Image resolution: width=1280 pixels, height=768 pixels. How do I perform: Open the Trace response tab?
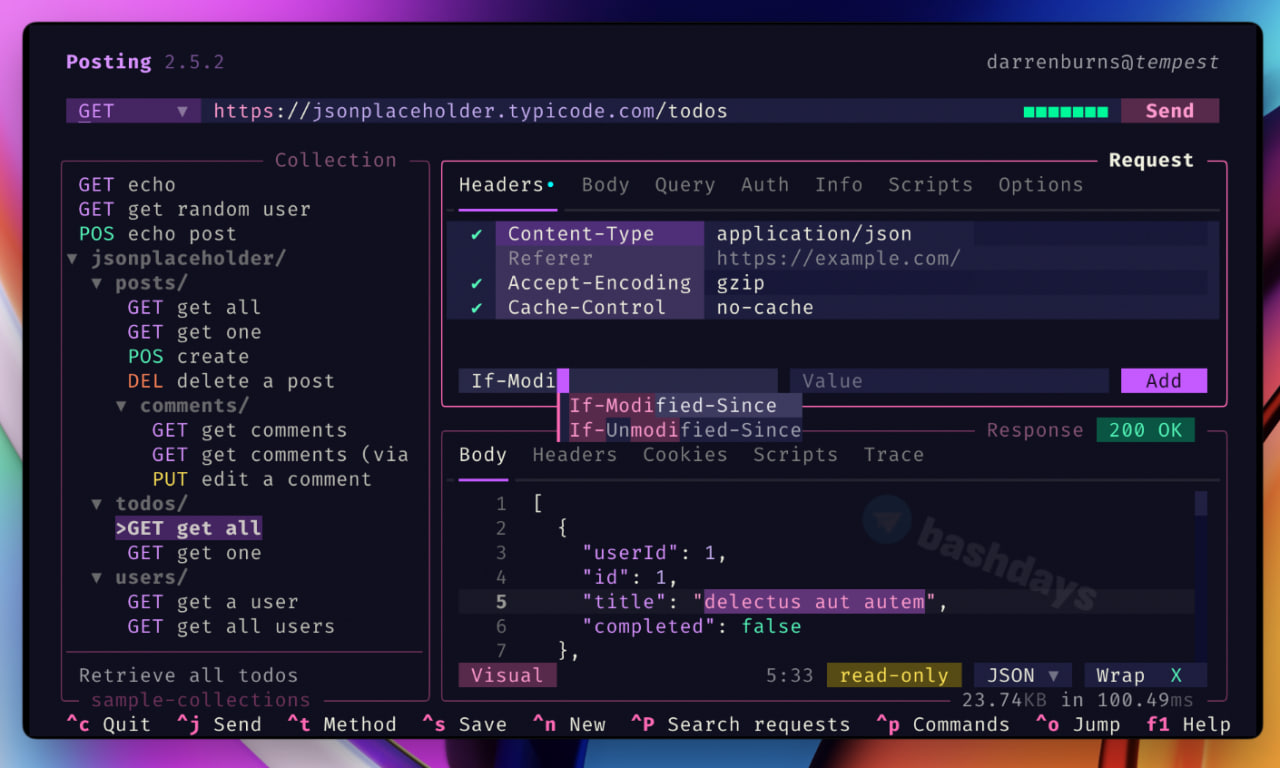tap(893, 455)
